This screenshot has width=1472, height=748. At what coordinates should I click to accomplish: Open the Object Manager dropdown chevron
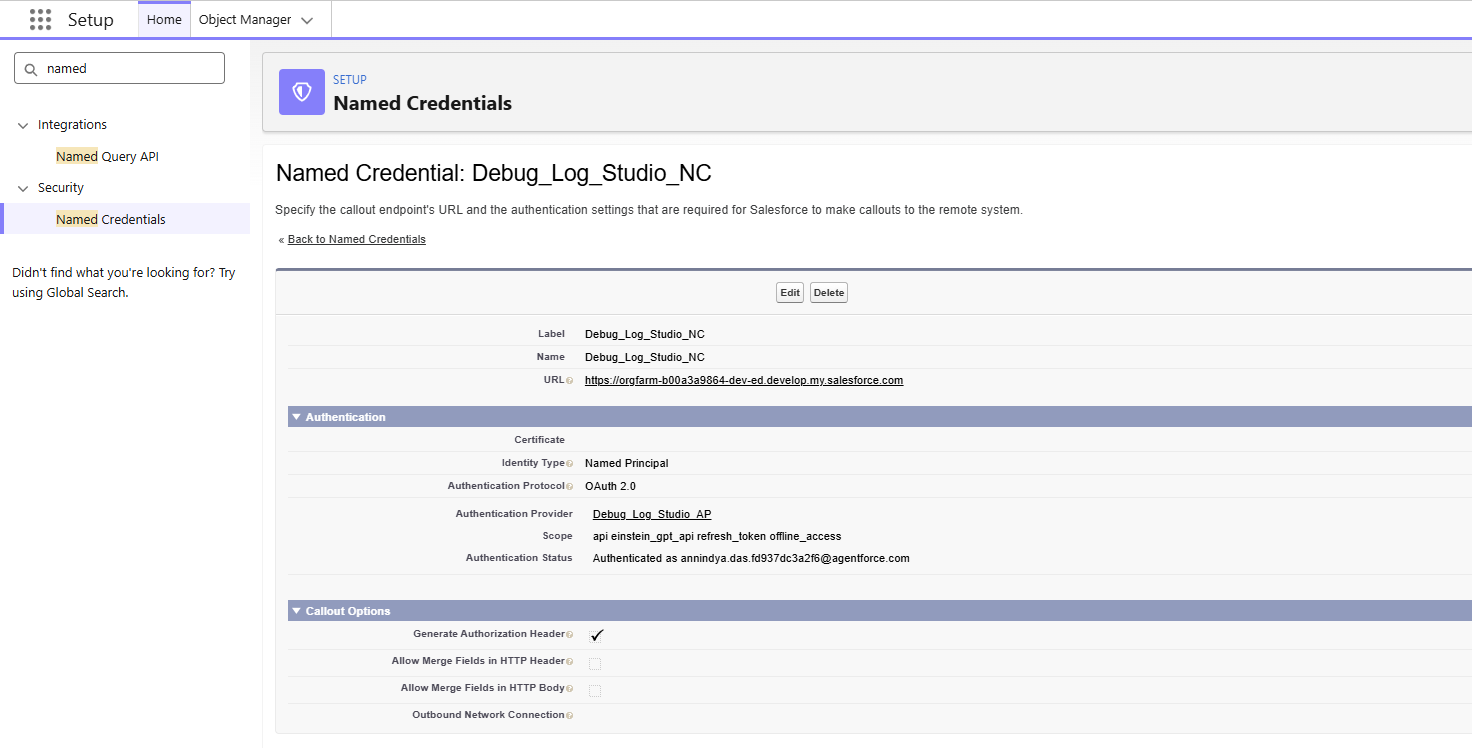pos(307,20)
